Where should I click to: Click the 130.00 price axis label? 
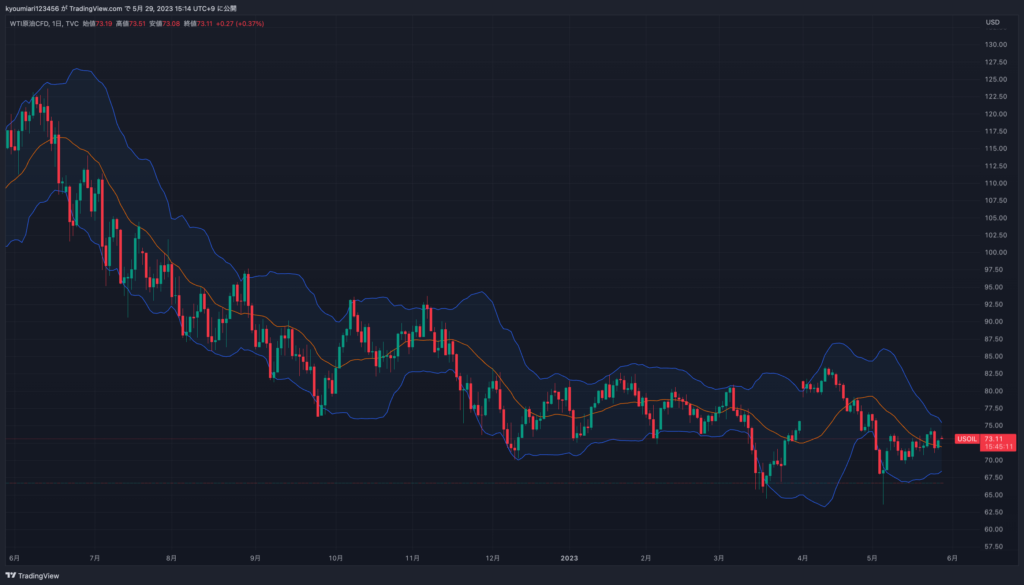[995, 44]
